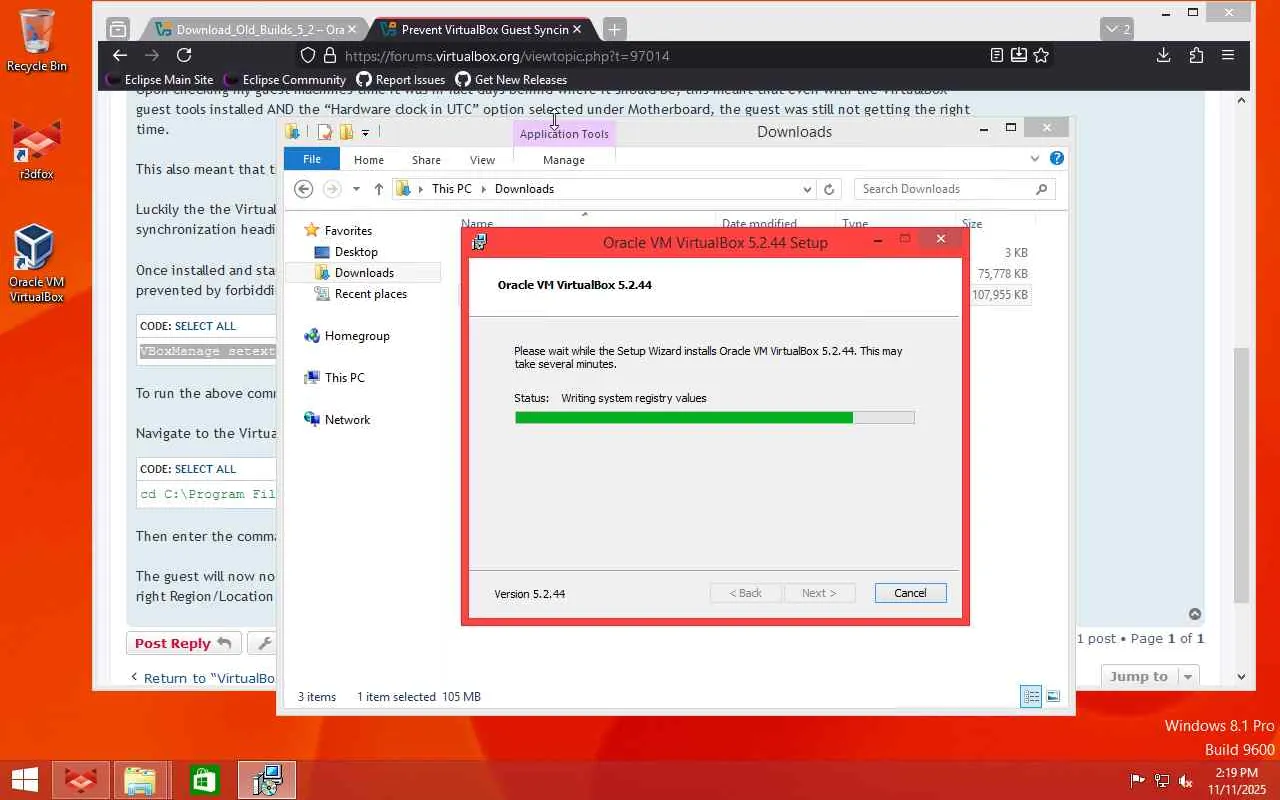The height and width of the screenshot is (800, 1280).
Task: Open the browser Extensions menu
Action: (x=1196, y=56)
